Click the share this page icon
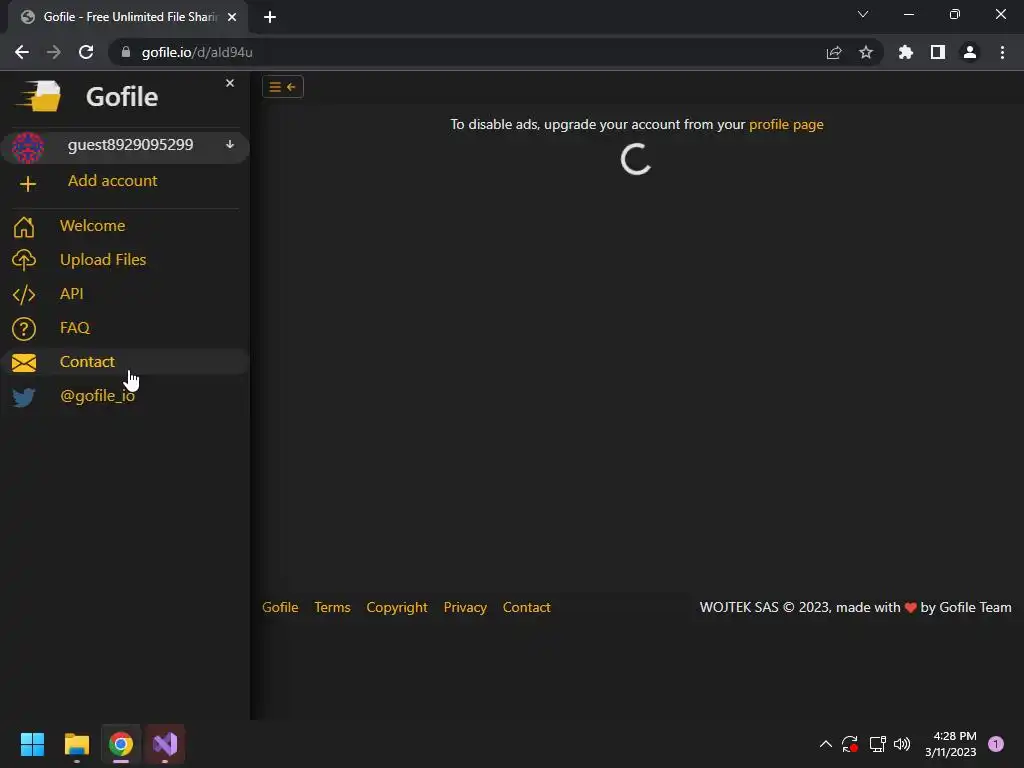This screenshot has width=1024, height=768. 834,52
